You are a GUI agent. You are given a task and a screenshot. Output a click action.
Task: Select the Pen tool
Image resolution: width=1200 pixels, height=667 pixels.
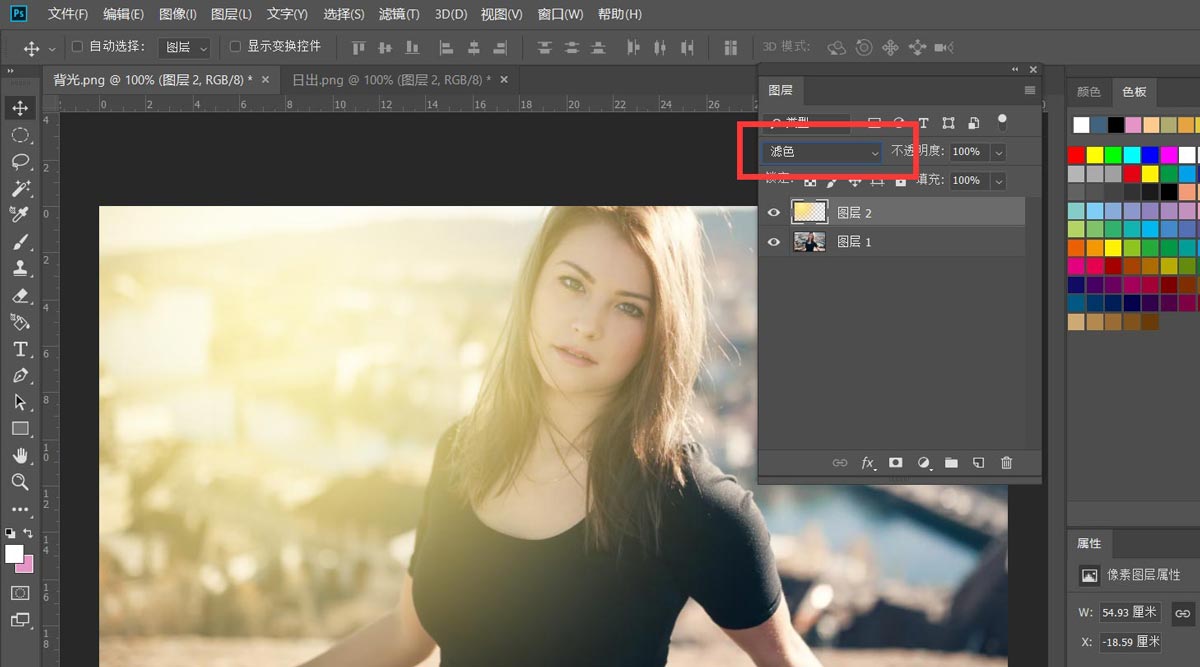click(20, 376)
